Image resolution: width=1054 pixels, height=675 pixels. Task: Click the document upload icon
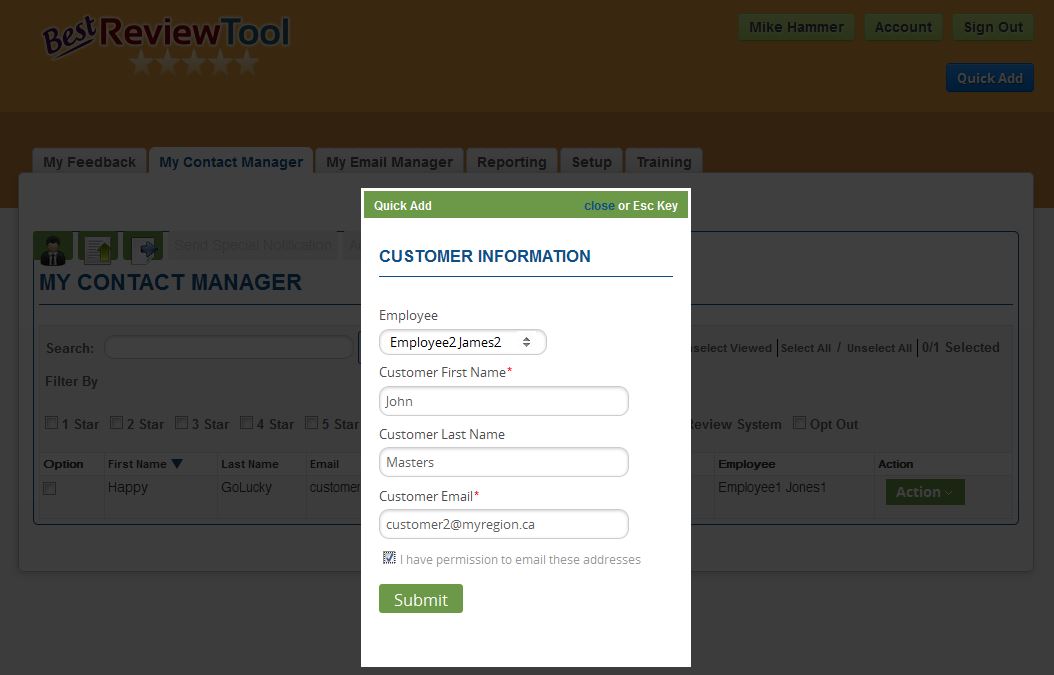(x=100, y=248)
